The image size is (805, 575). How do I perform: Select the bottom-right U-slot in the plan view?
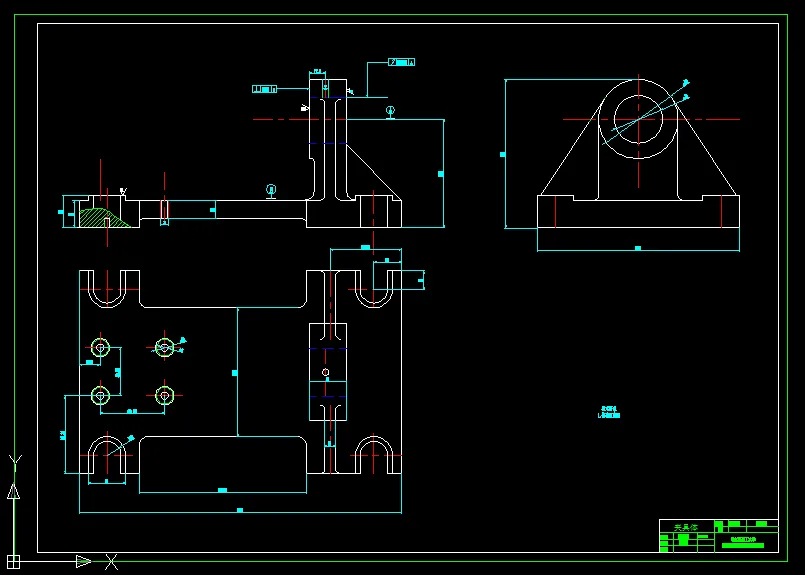point(374,455)
